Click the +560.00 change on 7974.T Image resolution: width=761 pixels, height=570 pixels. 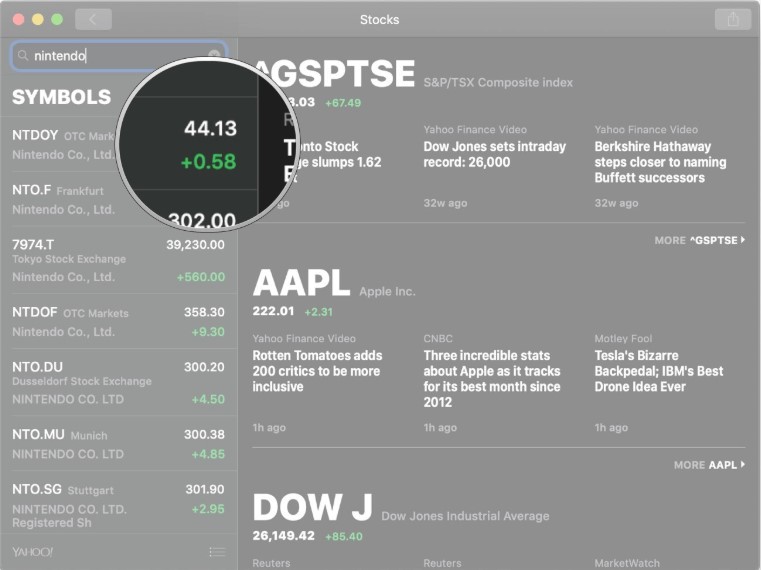tap(200, 277)
